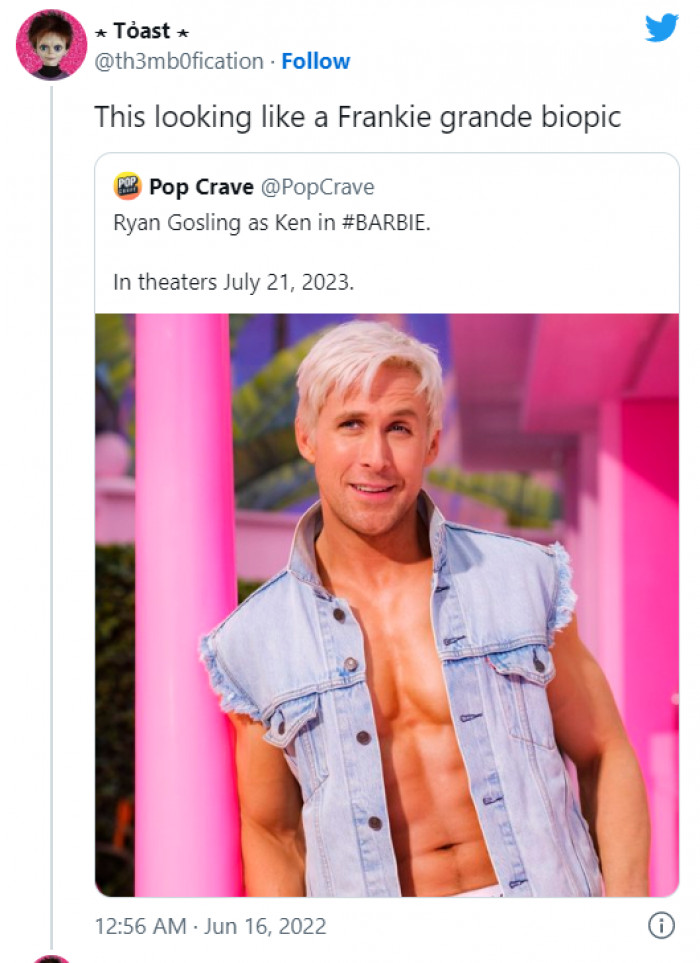Viewport: 700px width, 963px height.
Task: Click the Pop Crave logo avatar
Action: point(128,186)
